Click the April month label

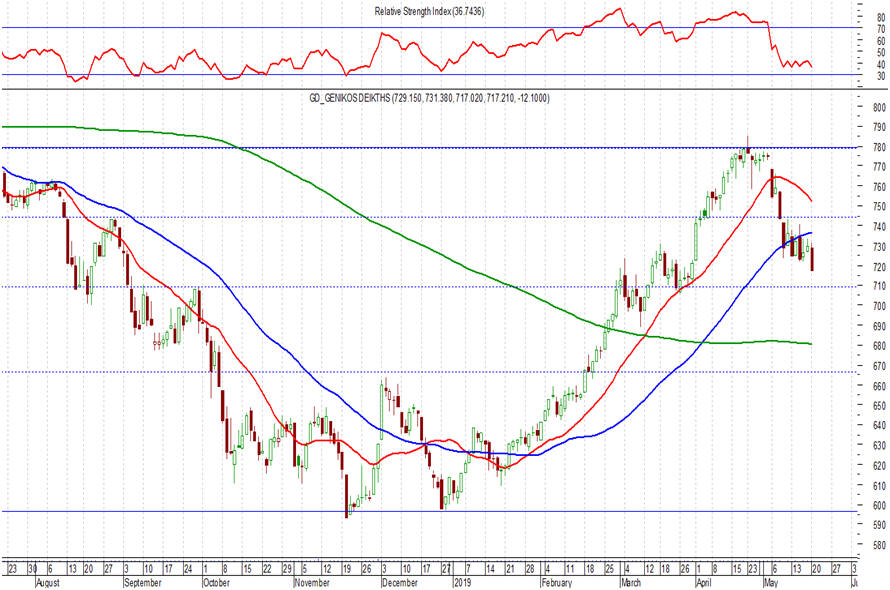(x=704, y=583)
